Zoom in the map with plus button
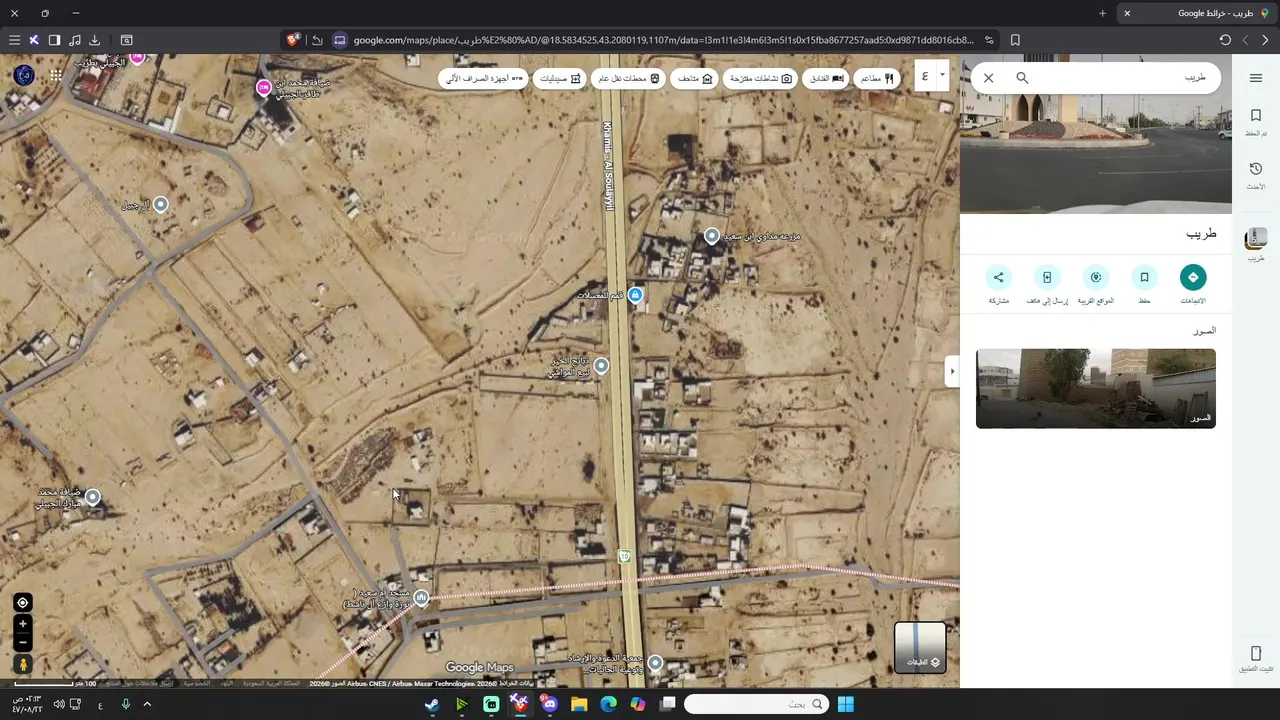1280x720 pixels. click(22, 624)
